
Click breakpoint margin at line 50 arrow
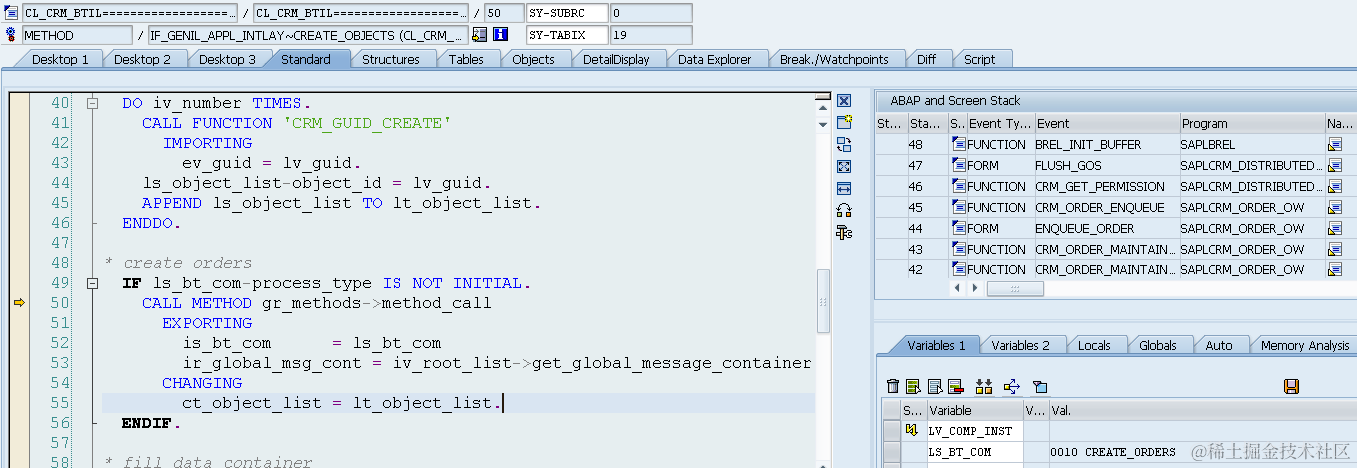[19, 303]
